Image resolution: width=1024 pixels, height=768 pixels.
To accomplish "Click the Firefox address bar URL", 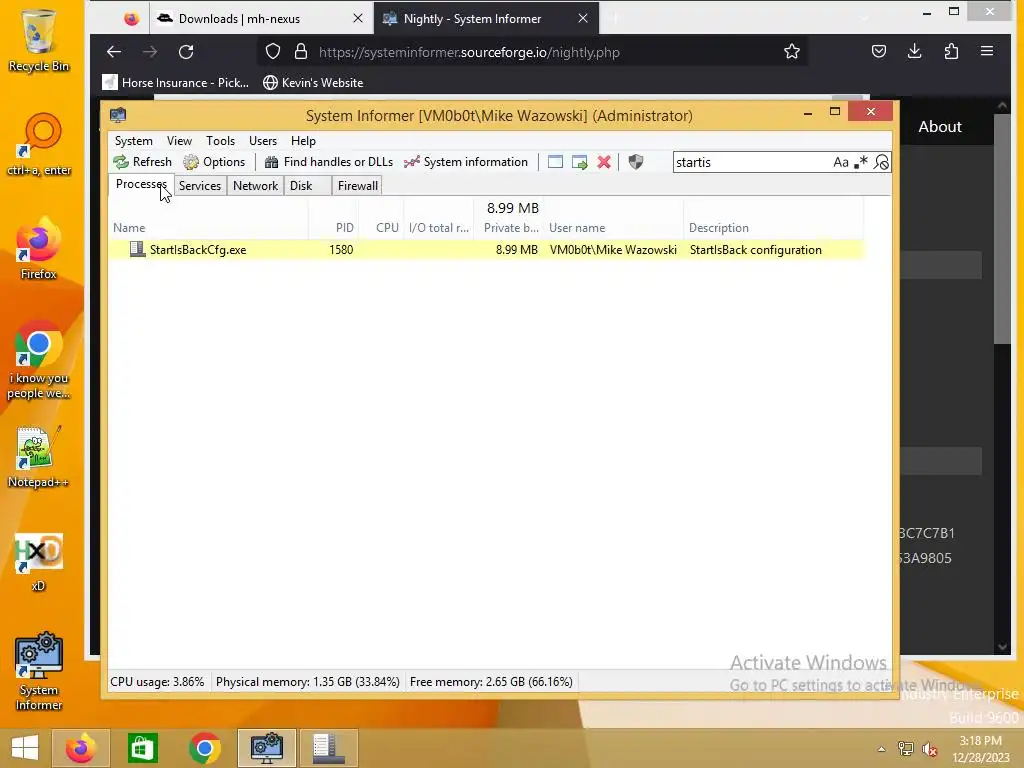I will (469, 52).
